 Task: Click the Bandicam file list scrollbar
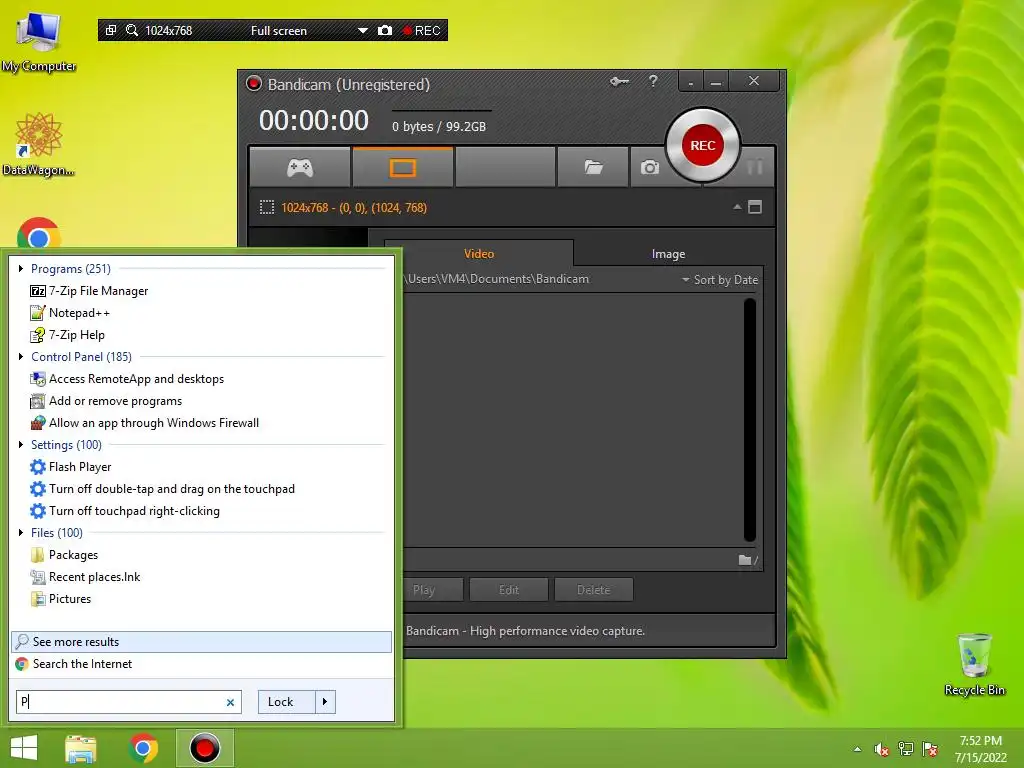[x=750, y=420]
